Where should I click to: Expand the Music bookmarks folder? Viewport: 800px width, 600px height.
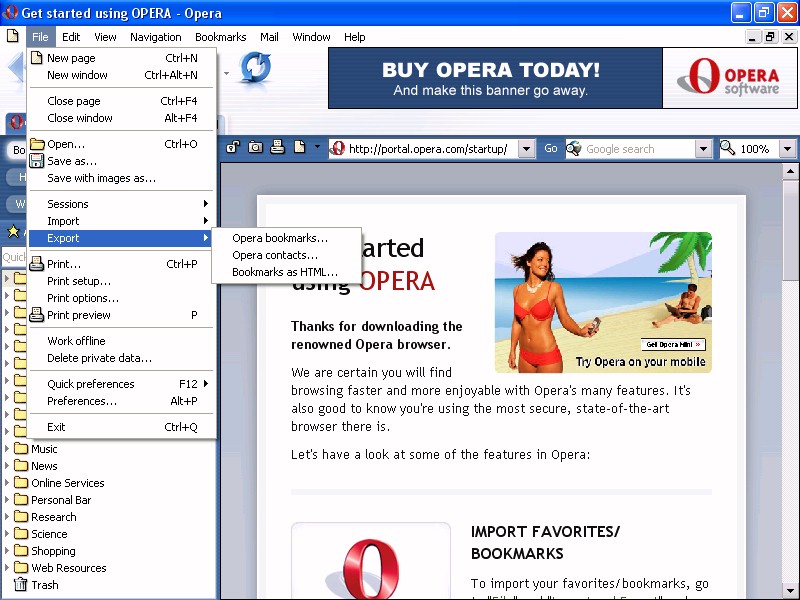[x=8, y=449]
